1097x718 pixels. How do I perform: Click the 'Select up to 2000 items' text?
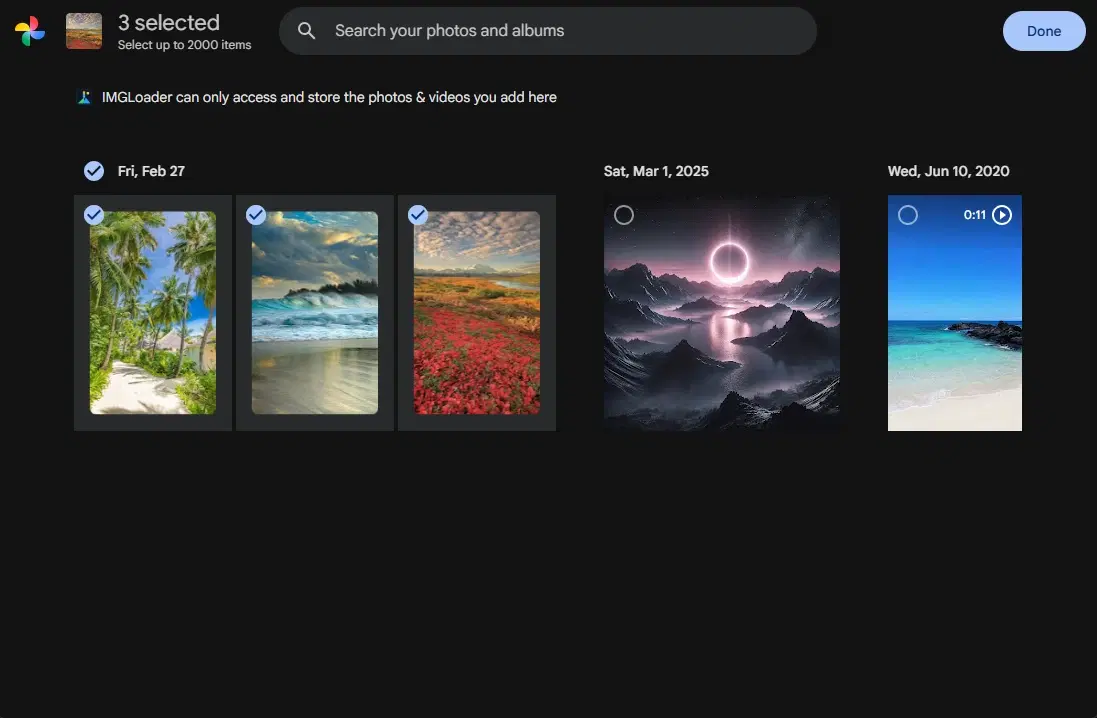click(x=185, y=43)
